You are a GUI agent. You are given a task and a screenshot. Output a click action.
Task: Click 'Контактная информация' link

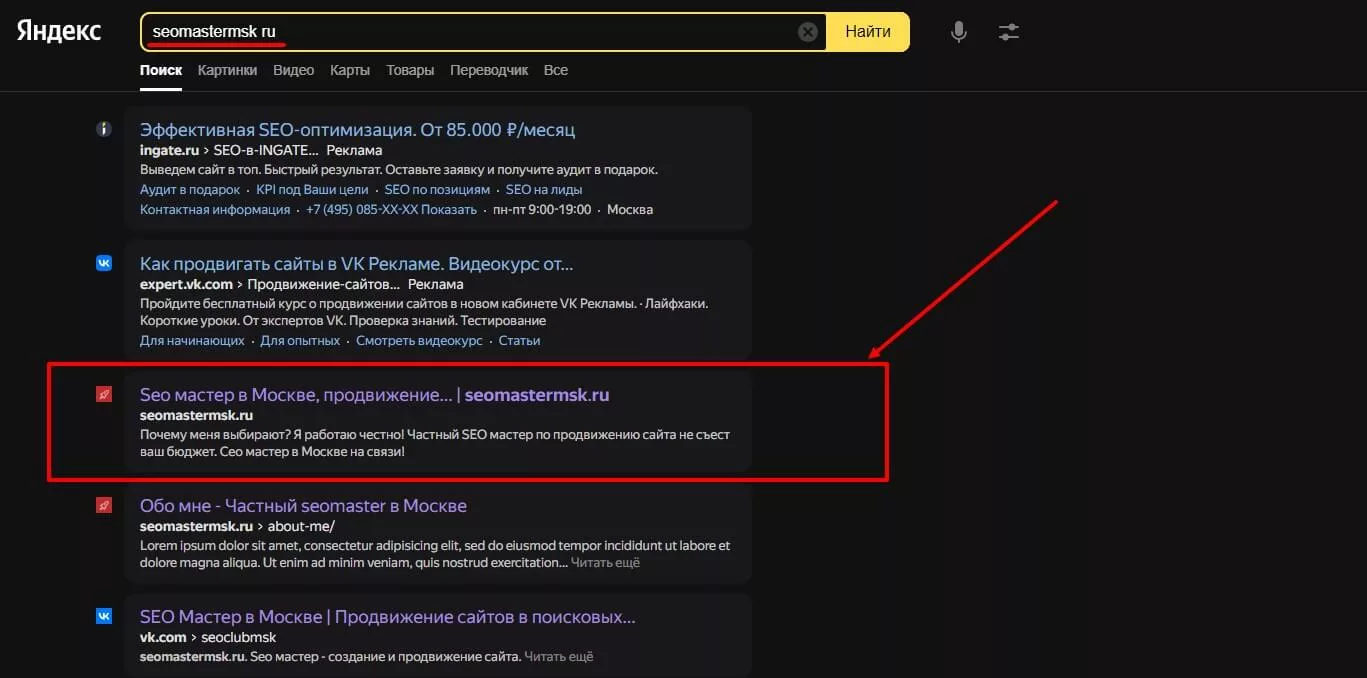coord(215,209)
